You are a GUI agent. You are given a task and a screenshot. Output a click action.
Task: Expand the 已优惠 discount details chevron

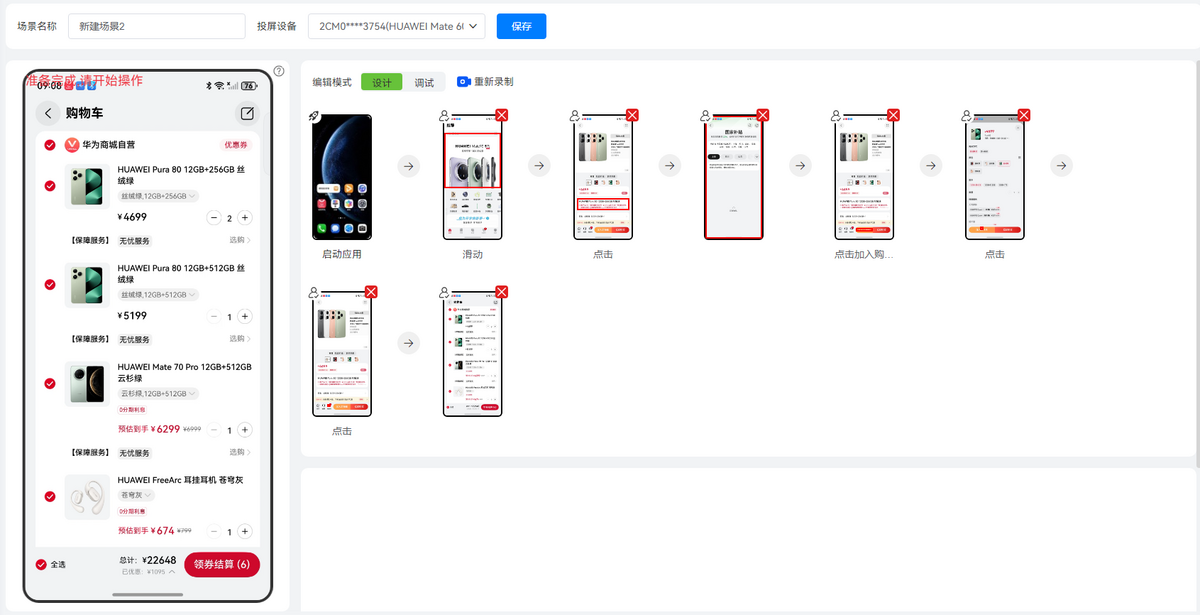pos(172,572)
